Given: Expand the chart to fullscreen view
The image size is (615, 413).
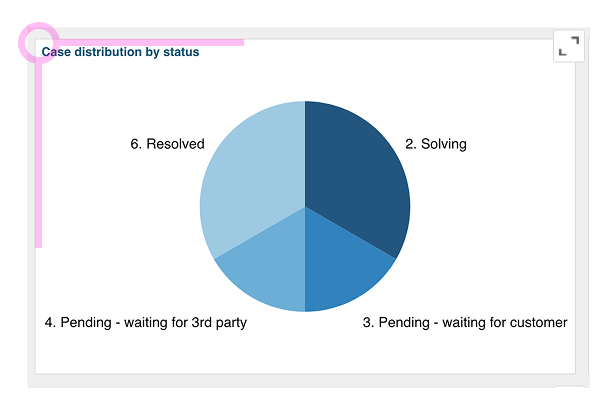Looking at the screenshot, I should [568, 47].
